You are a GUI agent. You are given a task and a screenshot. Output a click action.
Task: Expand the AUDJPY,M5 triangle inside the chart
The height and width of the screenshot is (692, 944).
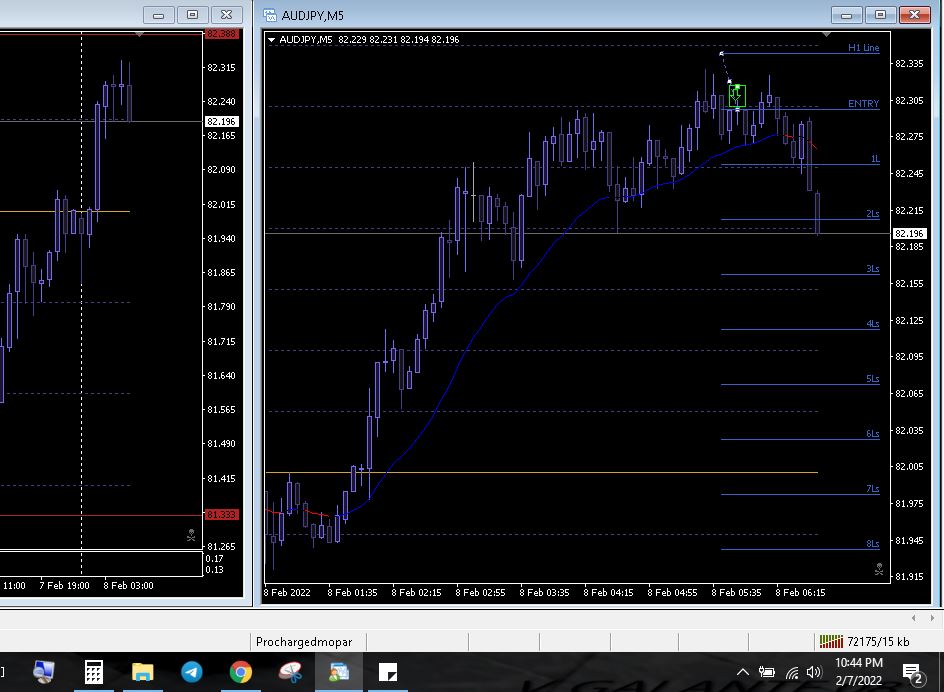tap(272, 40)
